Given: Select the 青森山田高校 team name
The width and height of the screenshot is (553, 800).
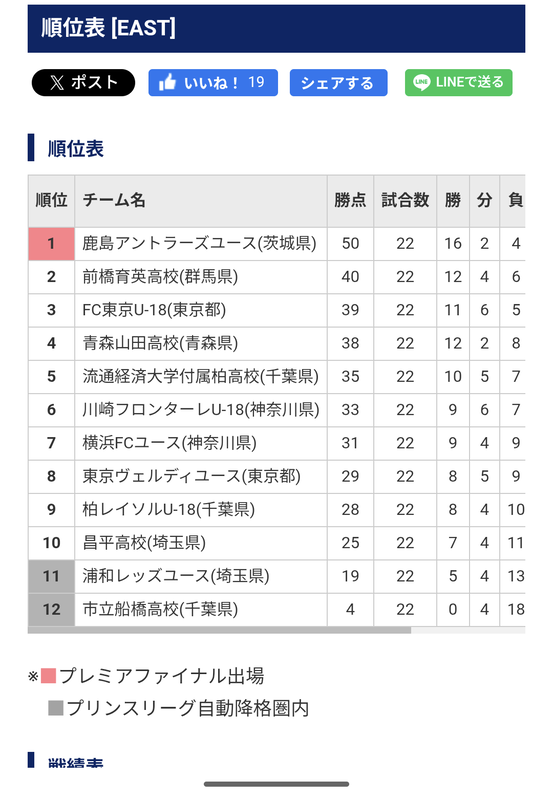Looking at the screenshot, I should click(x=160, y=343).
